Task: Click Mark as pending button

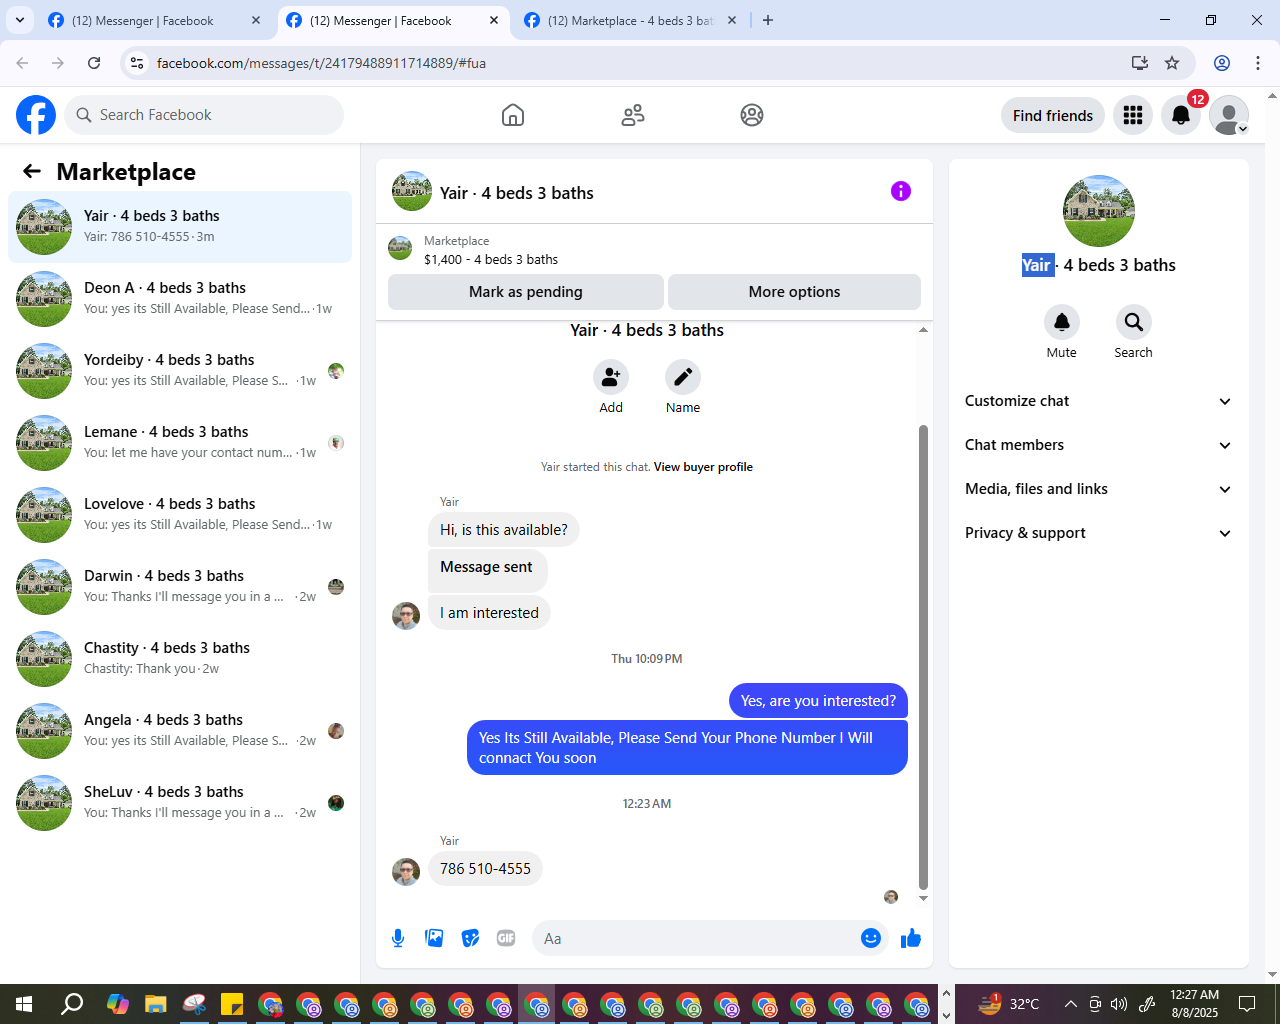Action: pyautogui.click(x=526, y=292)
